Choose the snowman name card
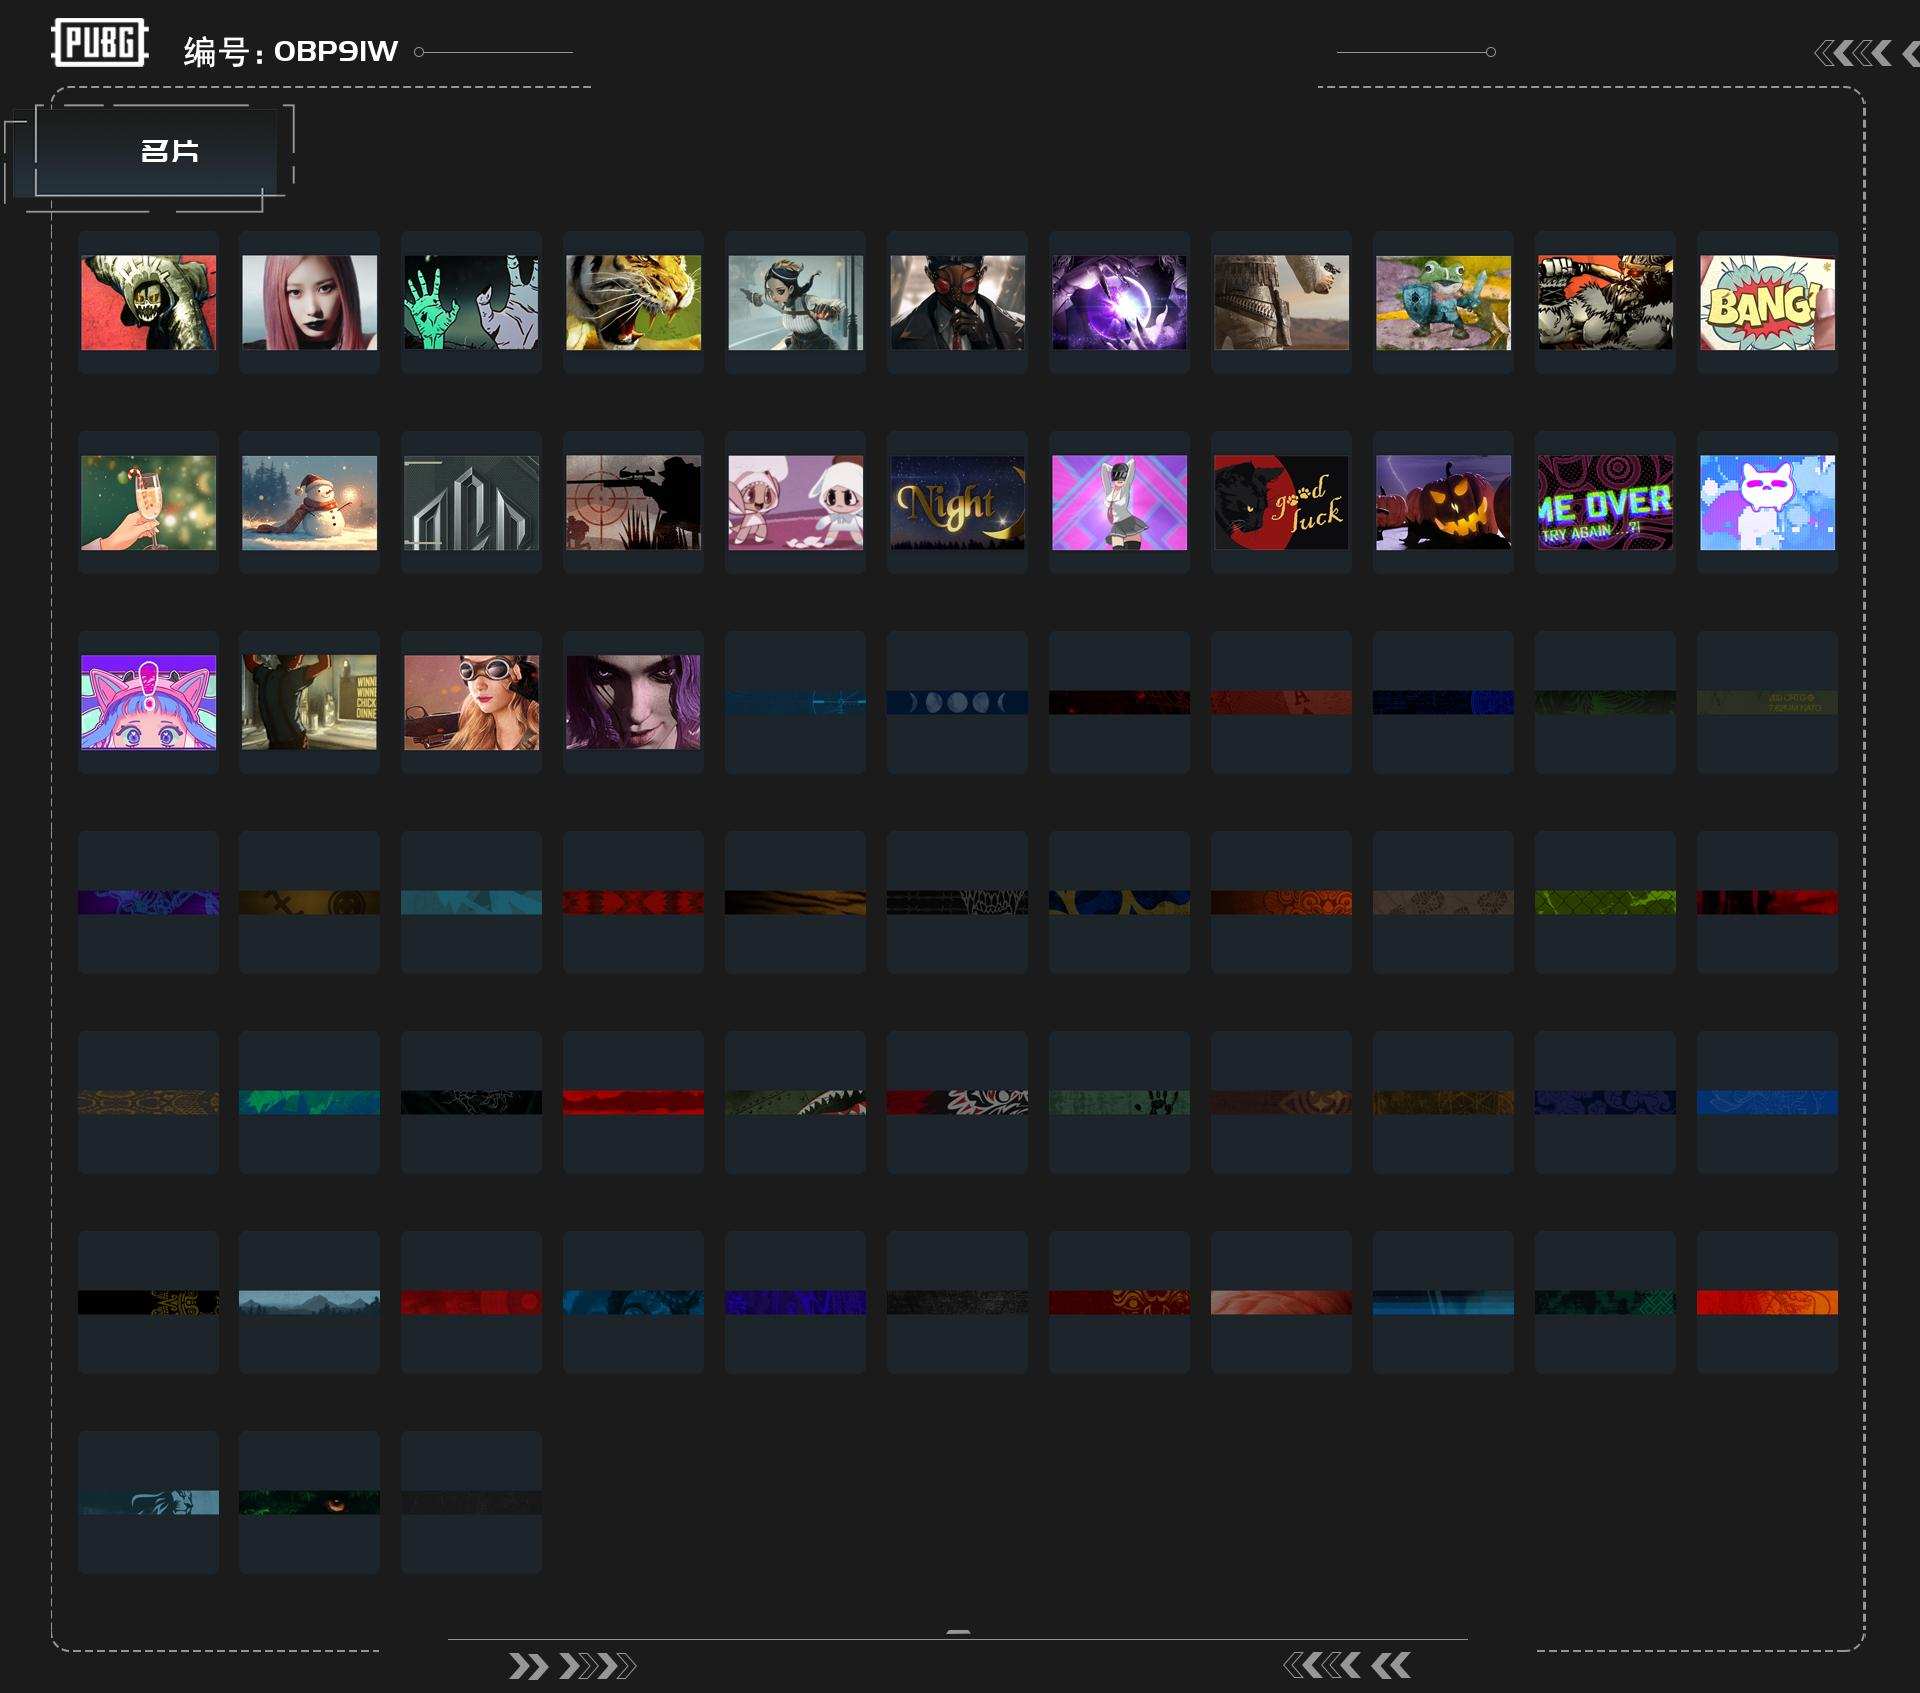Image resolution: width=1920 pixels, height=1693 pixels. pos(310,502)
